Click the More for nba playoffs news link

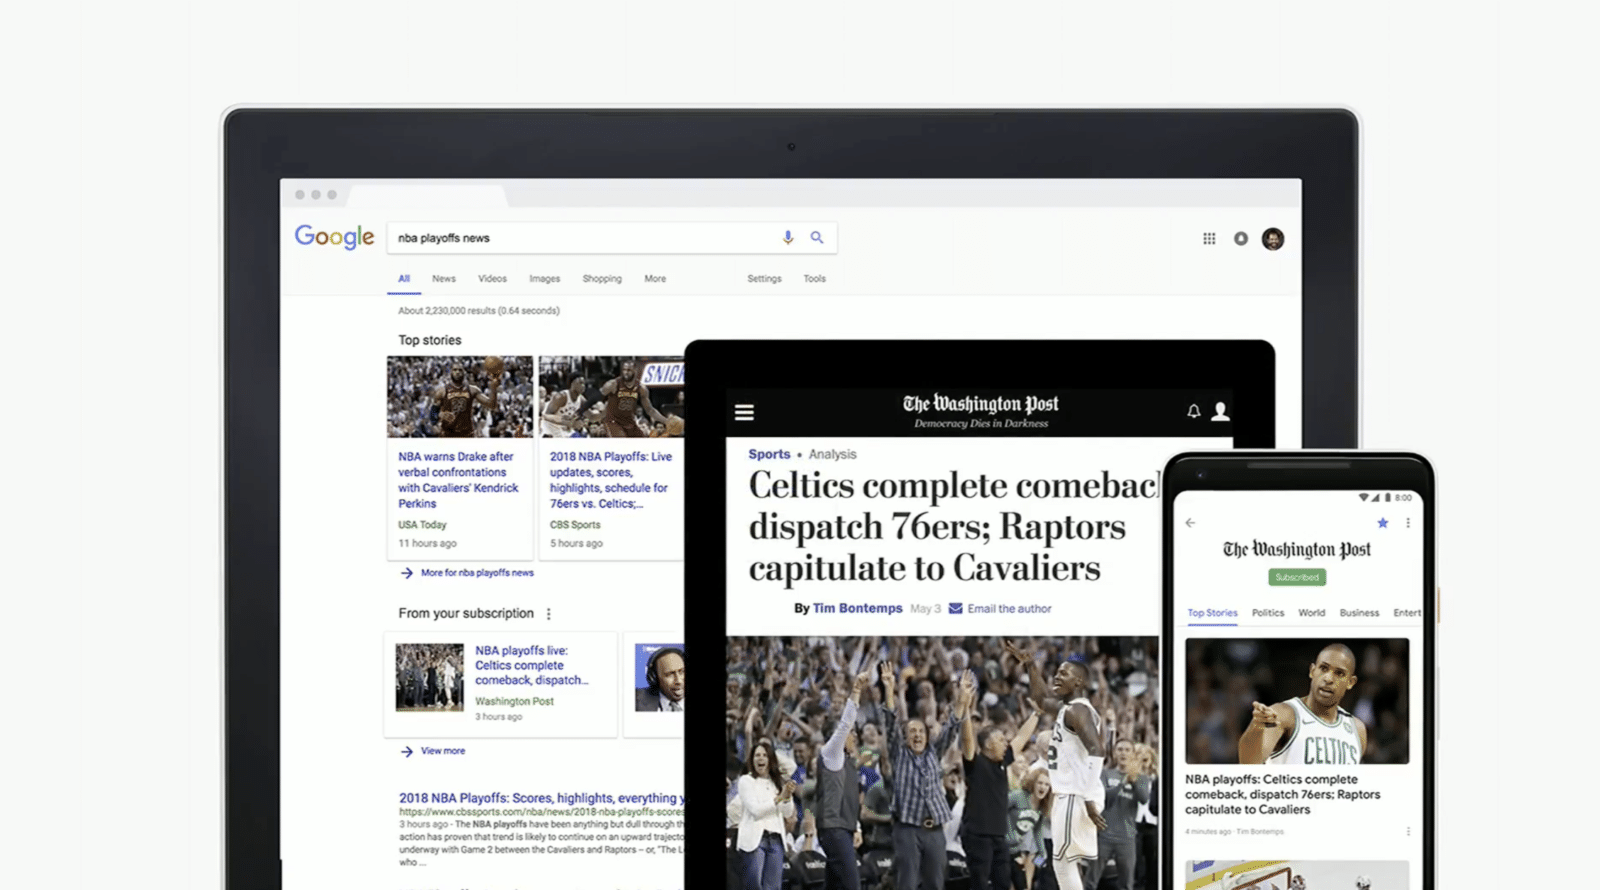[x=476, y=573]
